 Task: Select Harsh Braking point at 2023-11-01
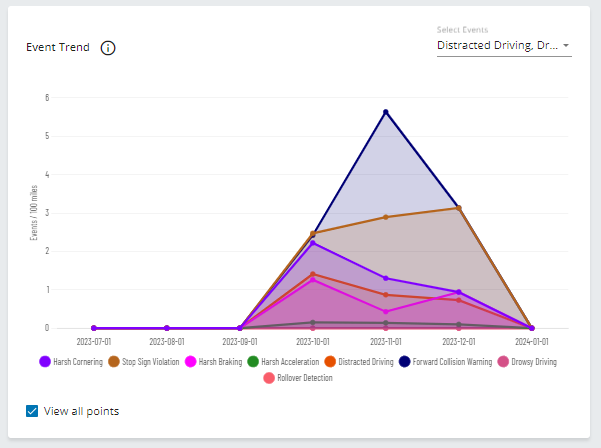[x=386, y=312]
